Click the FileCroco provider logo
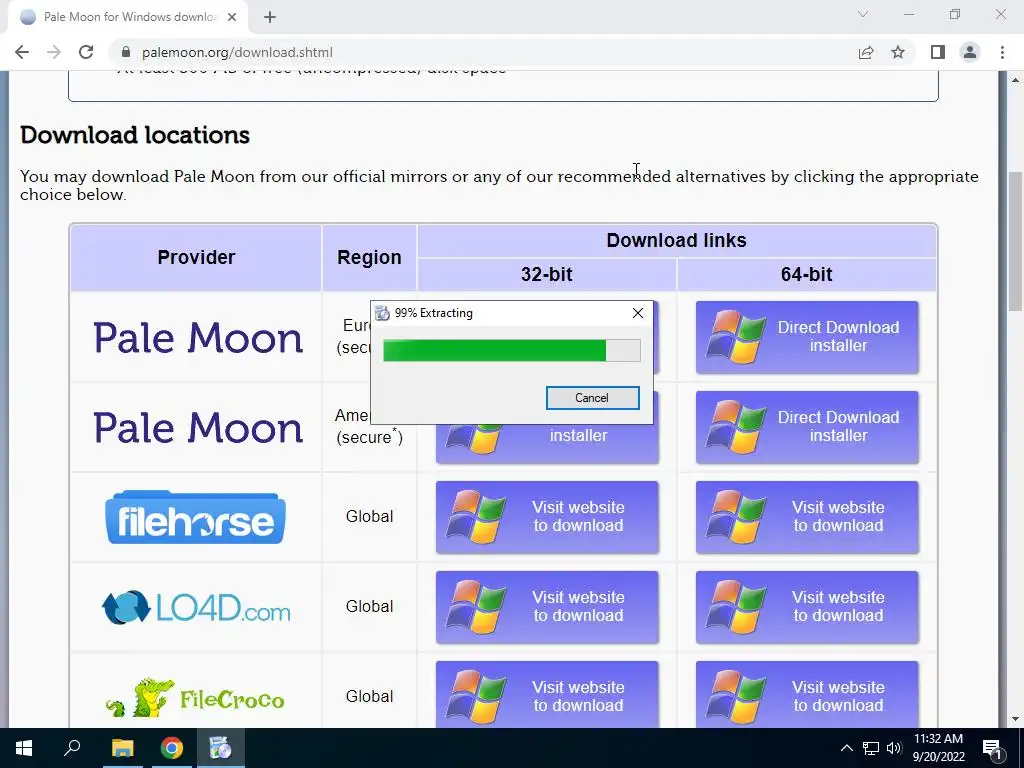 195,698
